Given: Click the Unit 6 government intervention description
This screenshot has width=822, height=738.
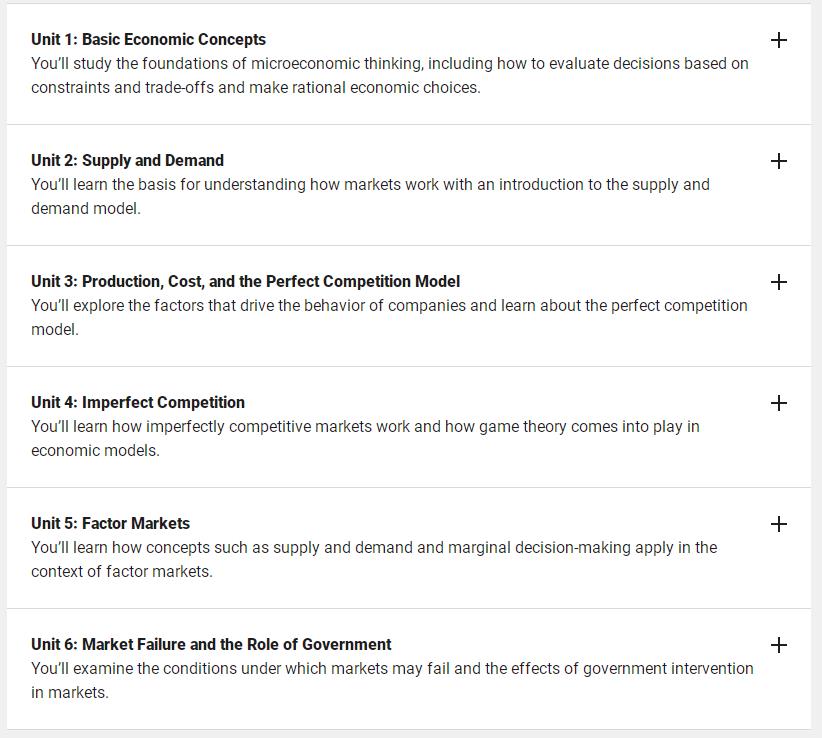Looking at the screenshot, I should 392,681.
